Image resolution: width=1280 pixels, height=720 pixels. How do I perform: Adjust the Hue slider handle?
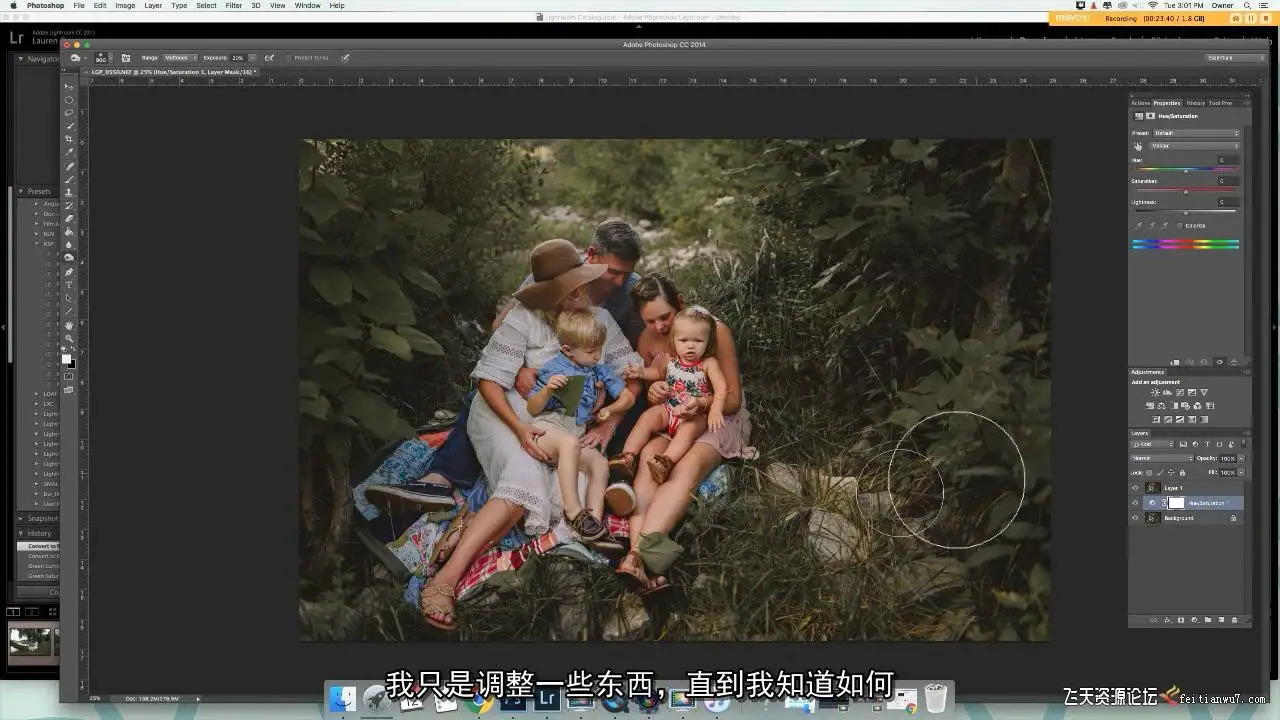(x=1186, y=171)
